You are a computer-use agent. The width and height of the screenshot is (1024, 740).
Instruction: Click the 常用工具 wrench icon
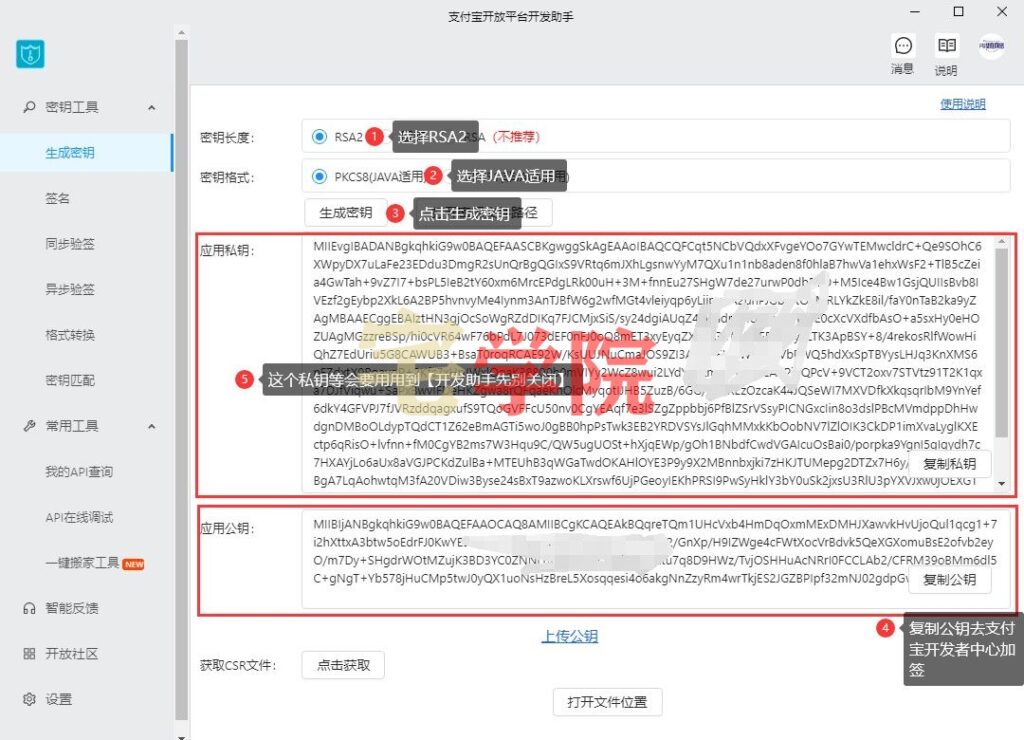29,426
